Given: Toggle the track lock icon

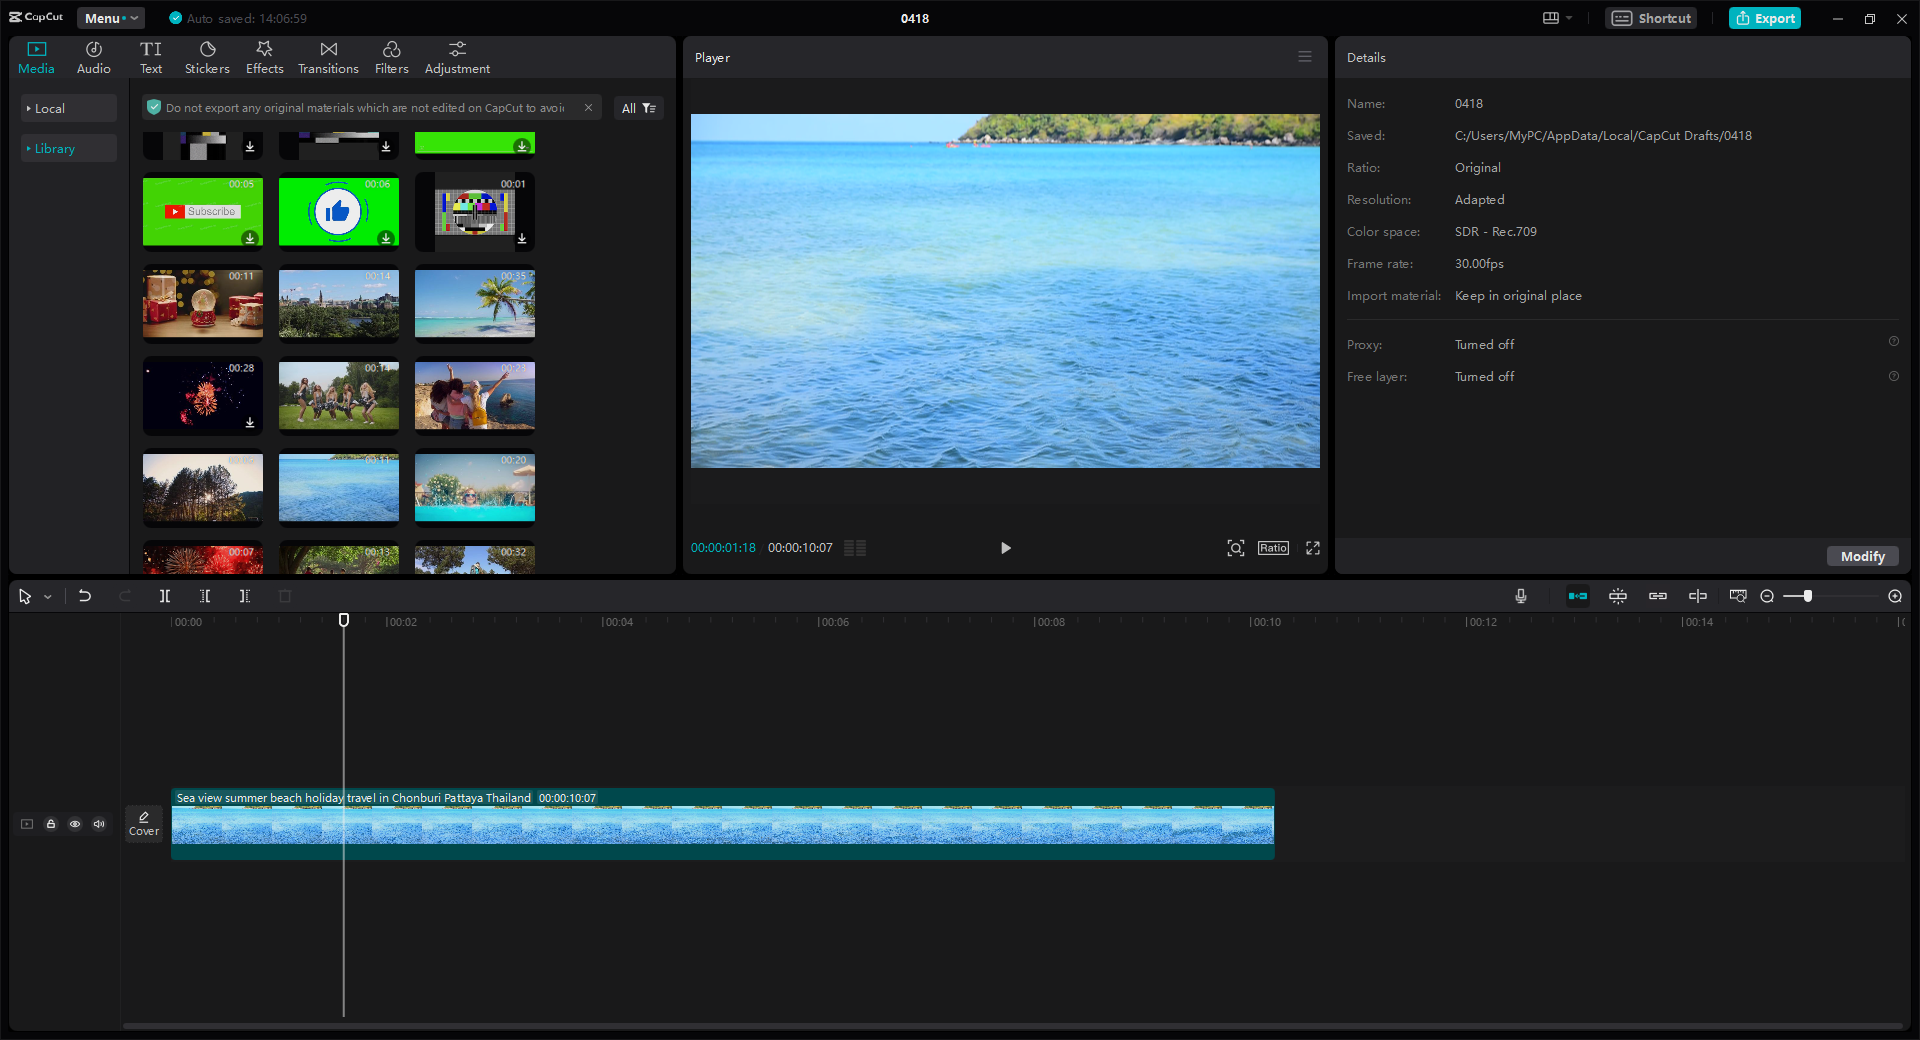Looking at the screenshot, I should click(51, 824).
